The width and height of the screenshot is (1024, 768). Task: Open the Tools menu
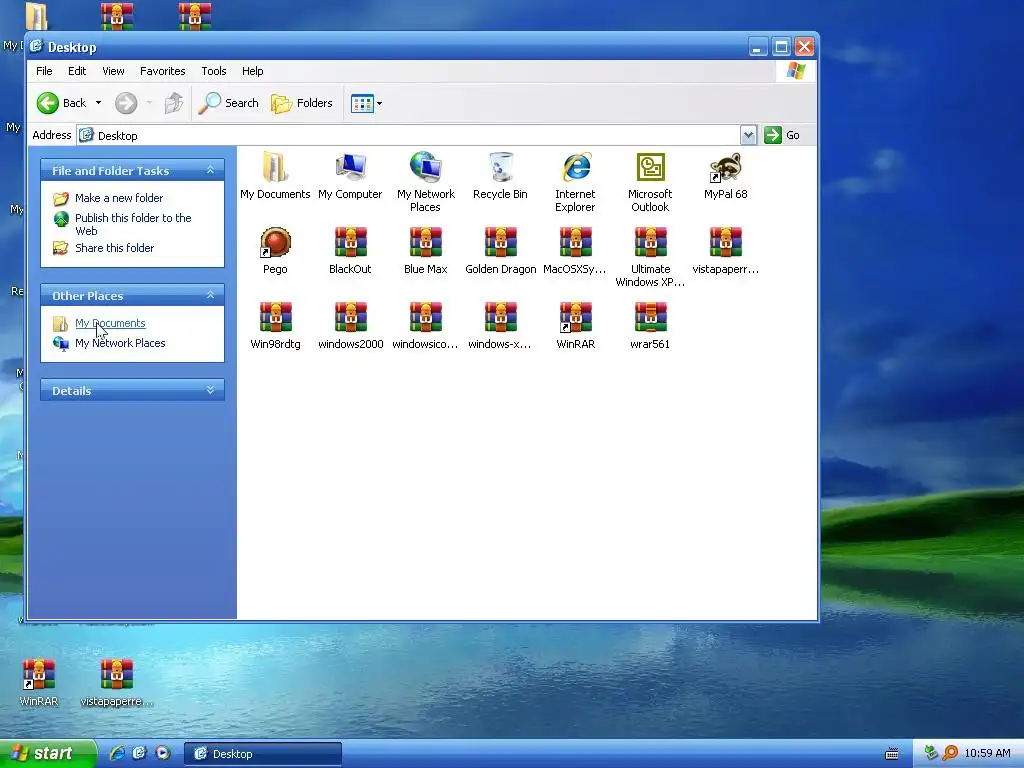(x=214, y=71)
